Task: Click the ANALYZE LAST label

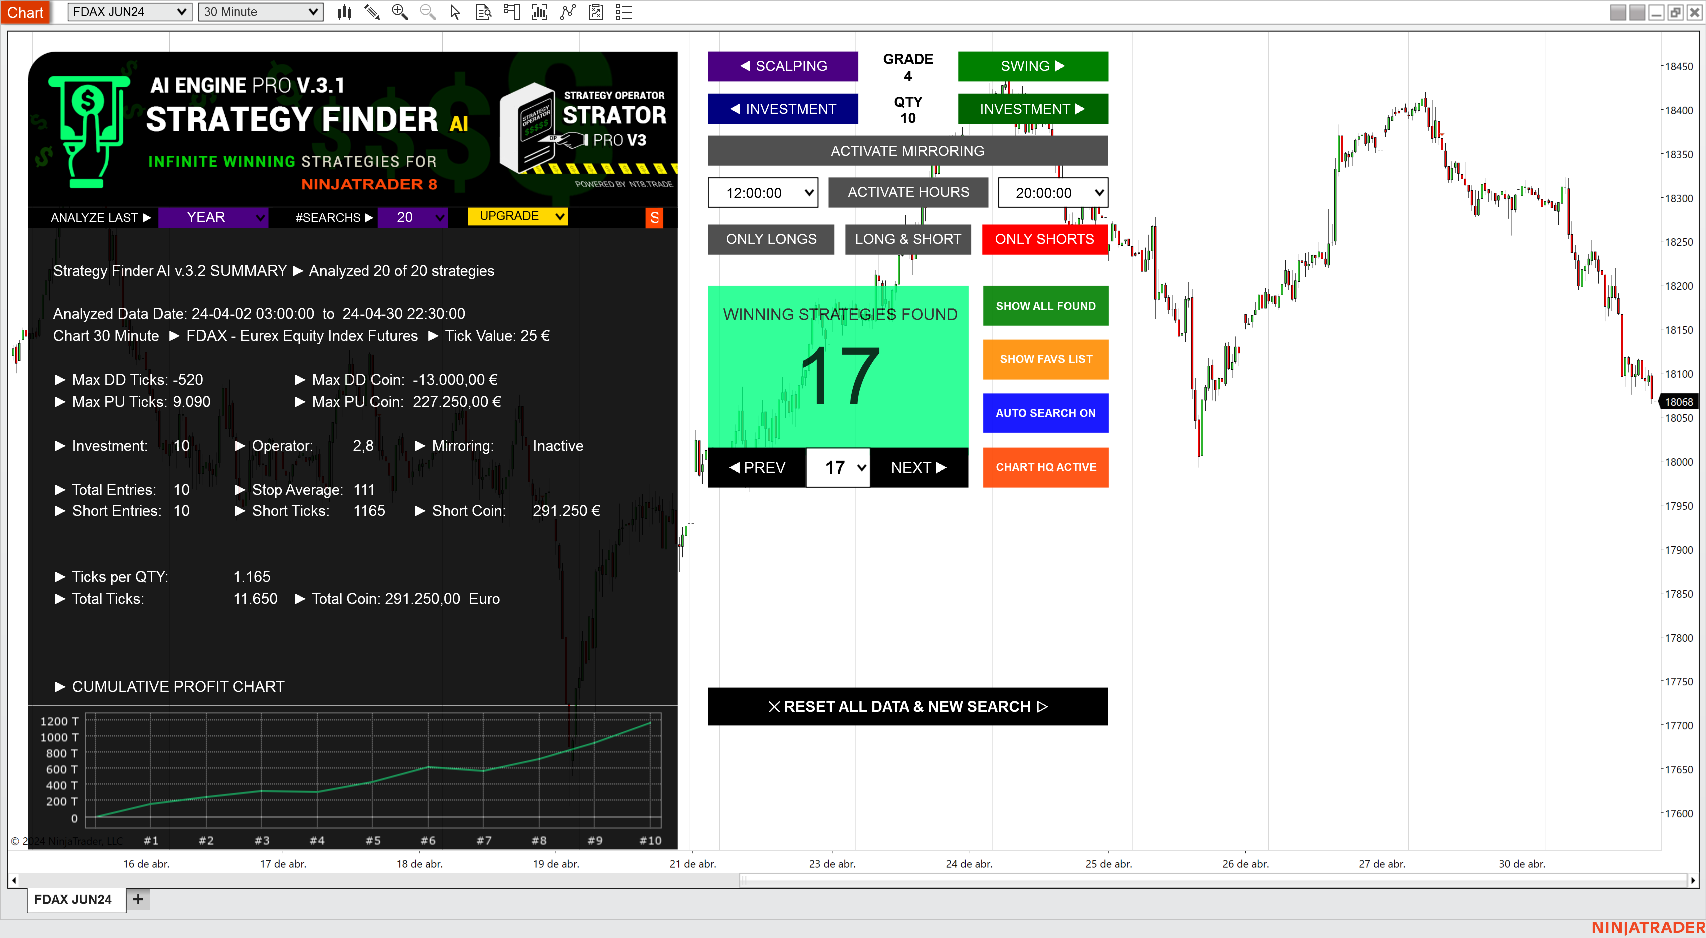Action: [100, 217]
